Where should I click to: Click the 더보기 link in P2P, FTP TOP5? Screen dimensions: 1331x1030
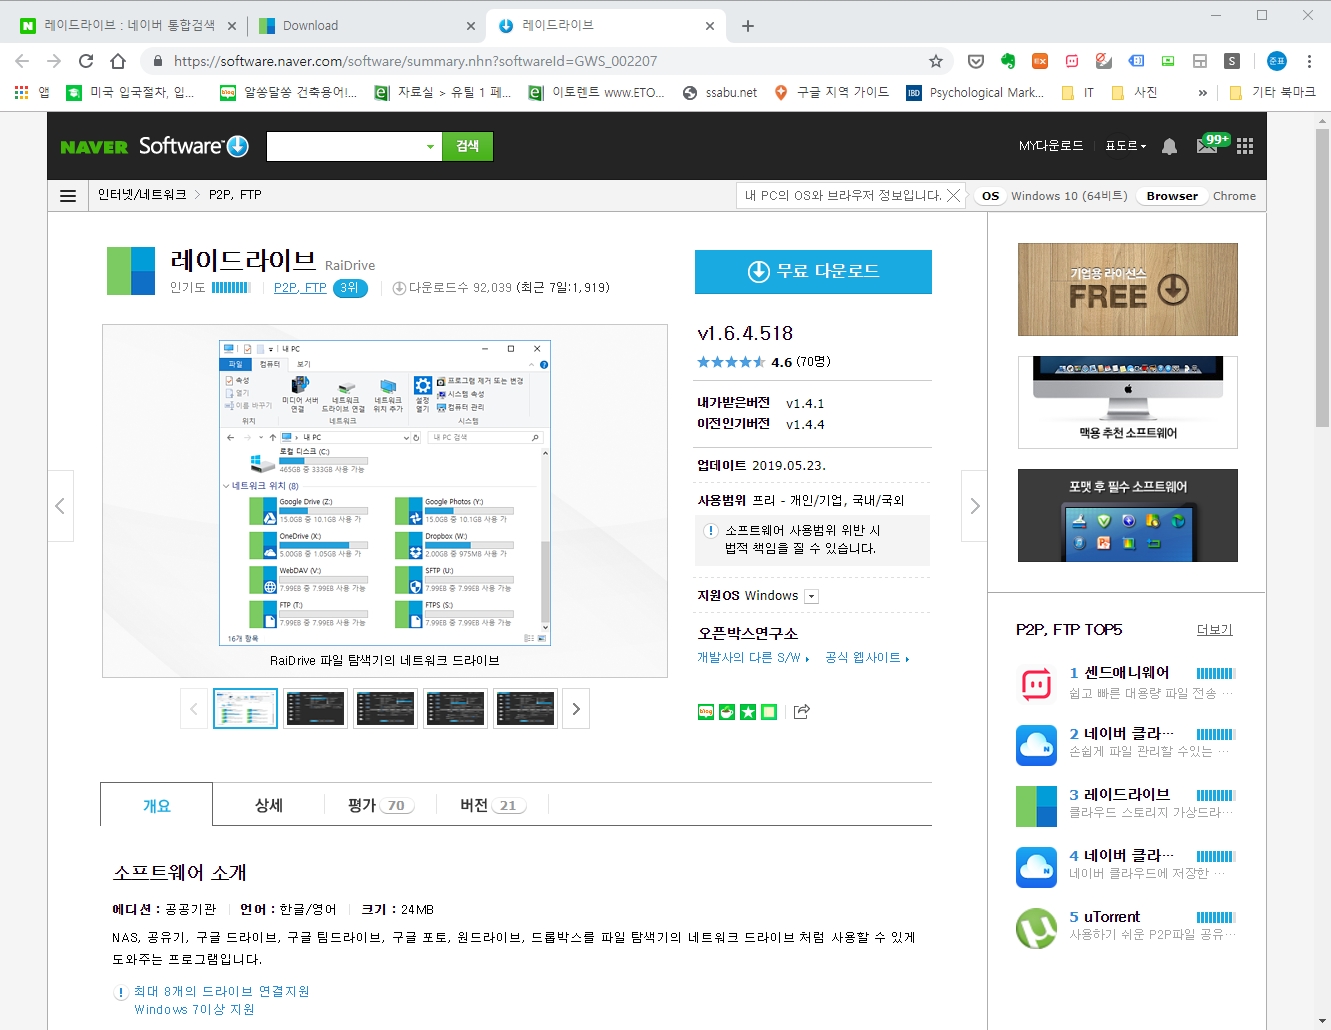[1214, 630]
